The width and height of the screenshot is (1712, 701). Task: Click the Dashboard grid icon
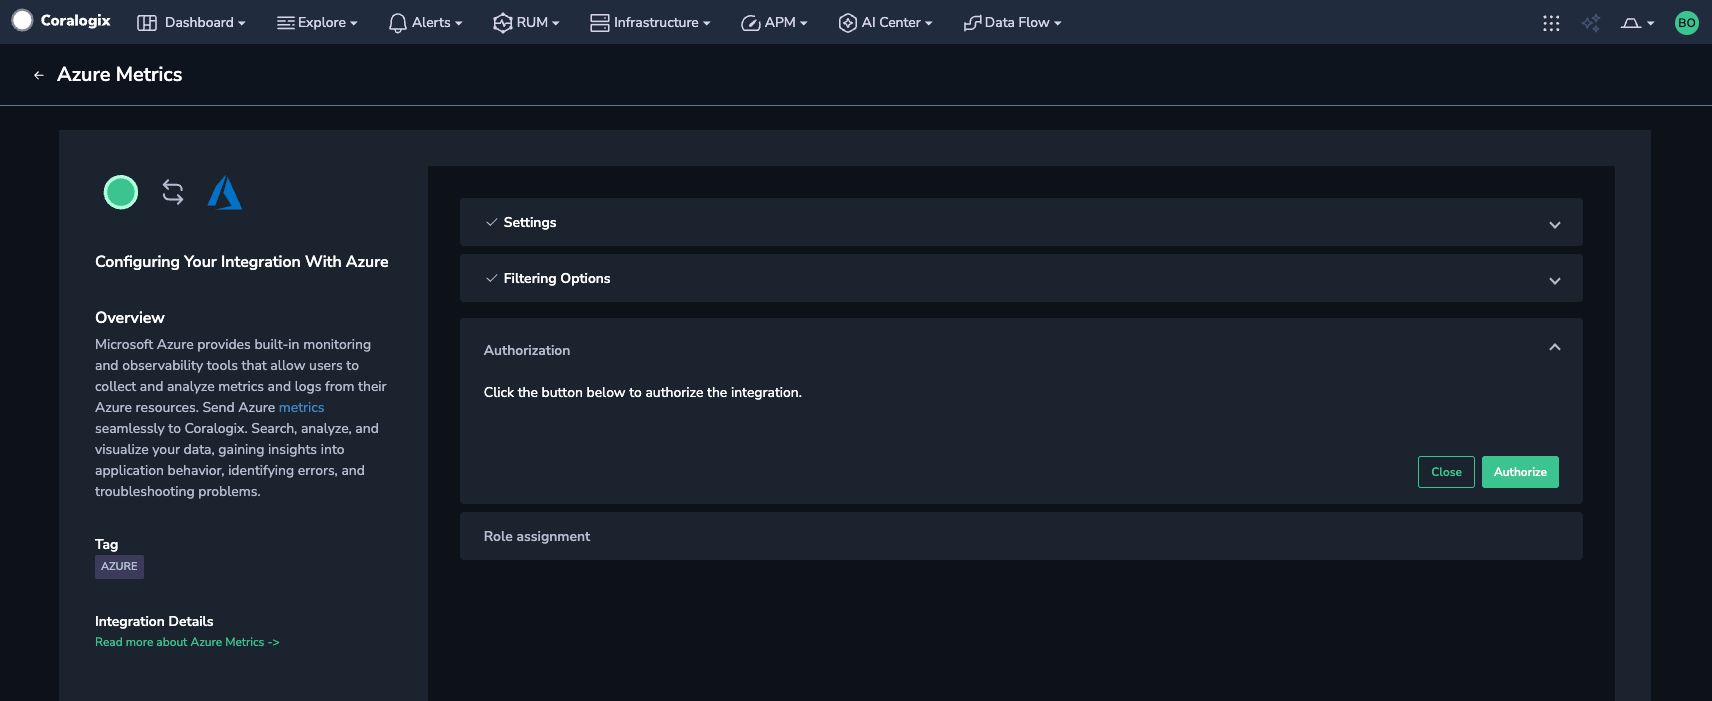tap(147, 23)
